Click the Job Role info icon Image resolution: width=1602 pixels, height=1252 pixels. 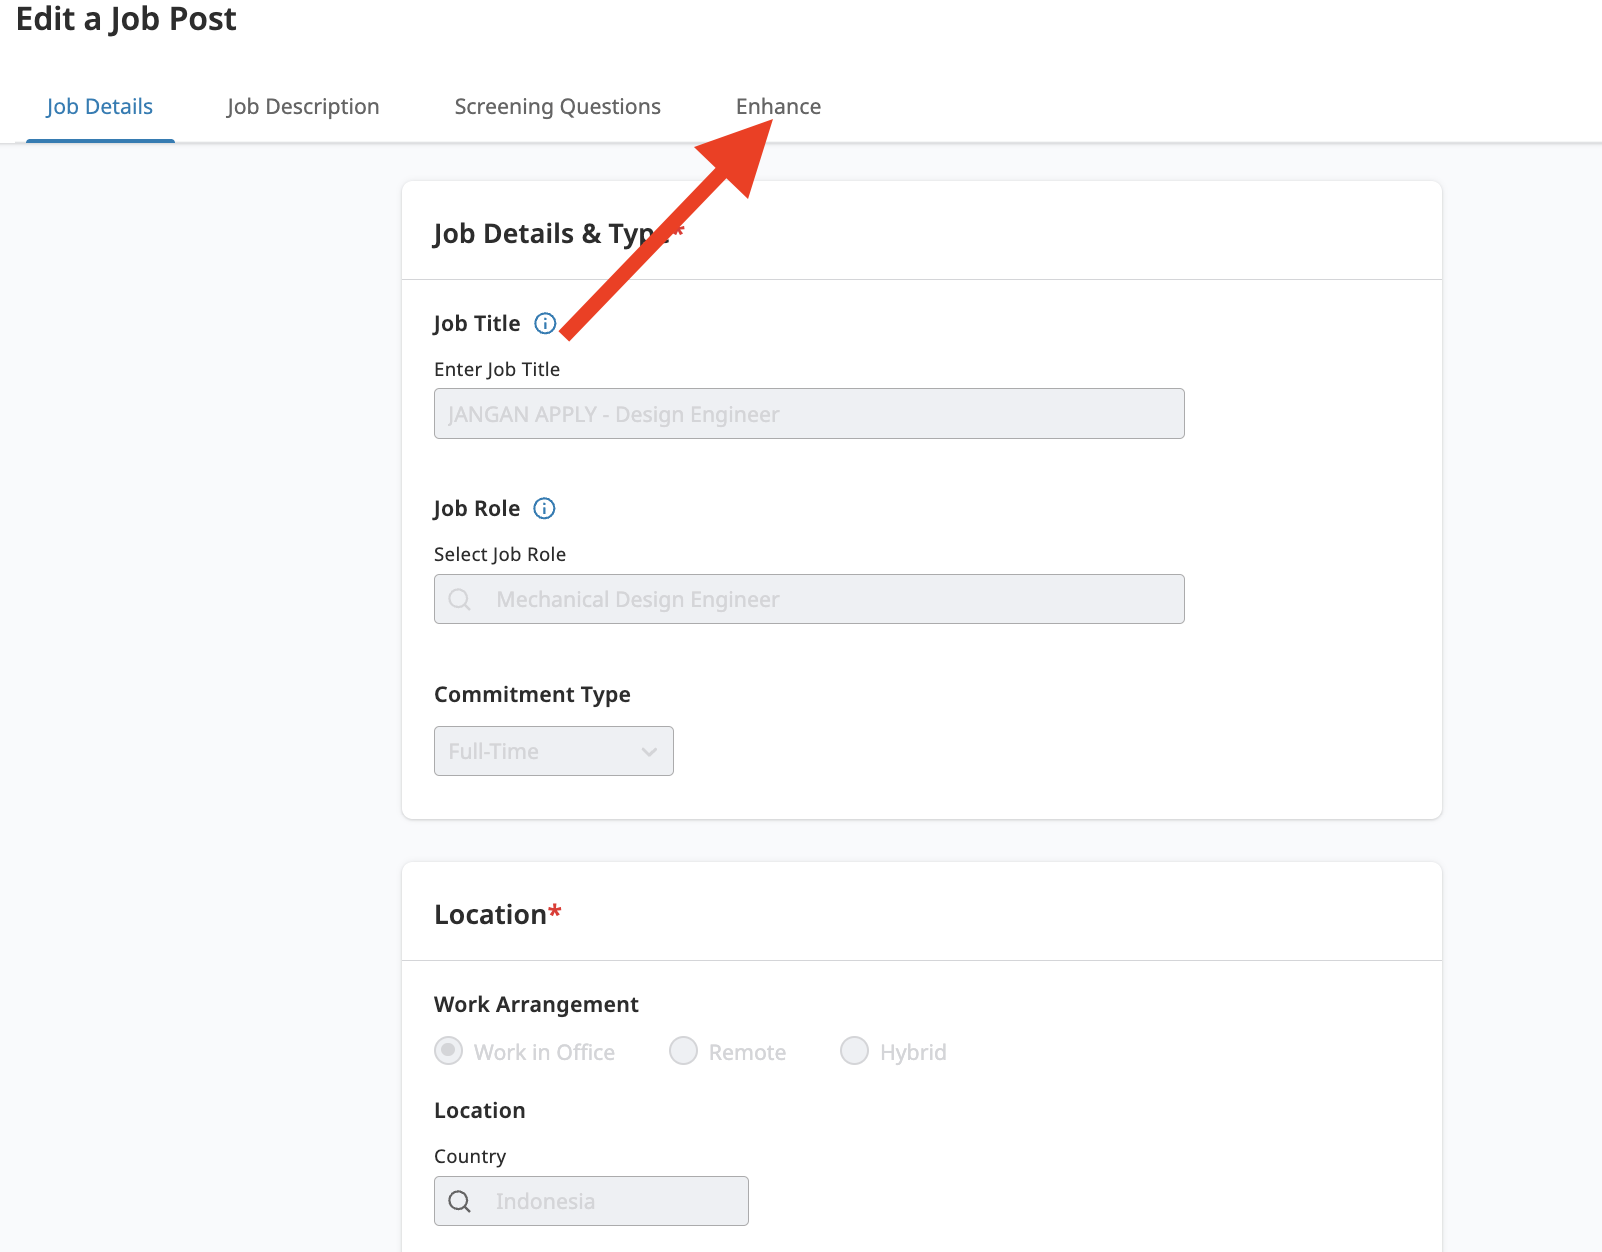pos(544,508)
